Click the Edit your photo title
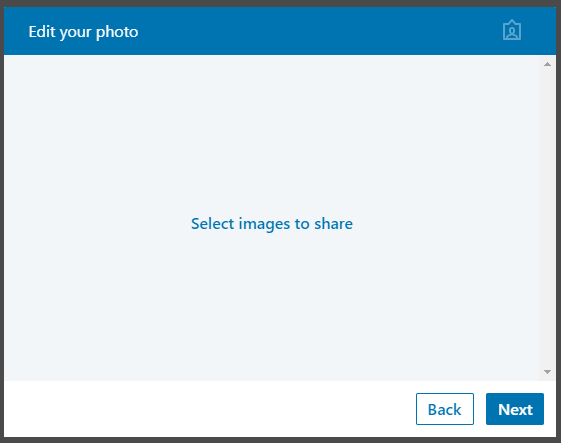Screen dimensions: 561x443 [x=83, y=32]
